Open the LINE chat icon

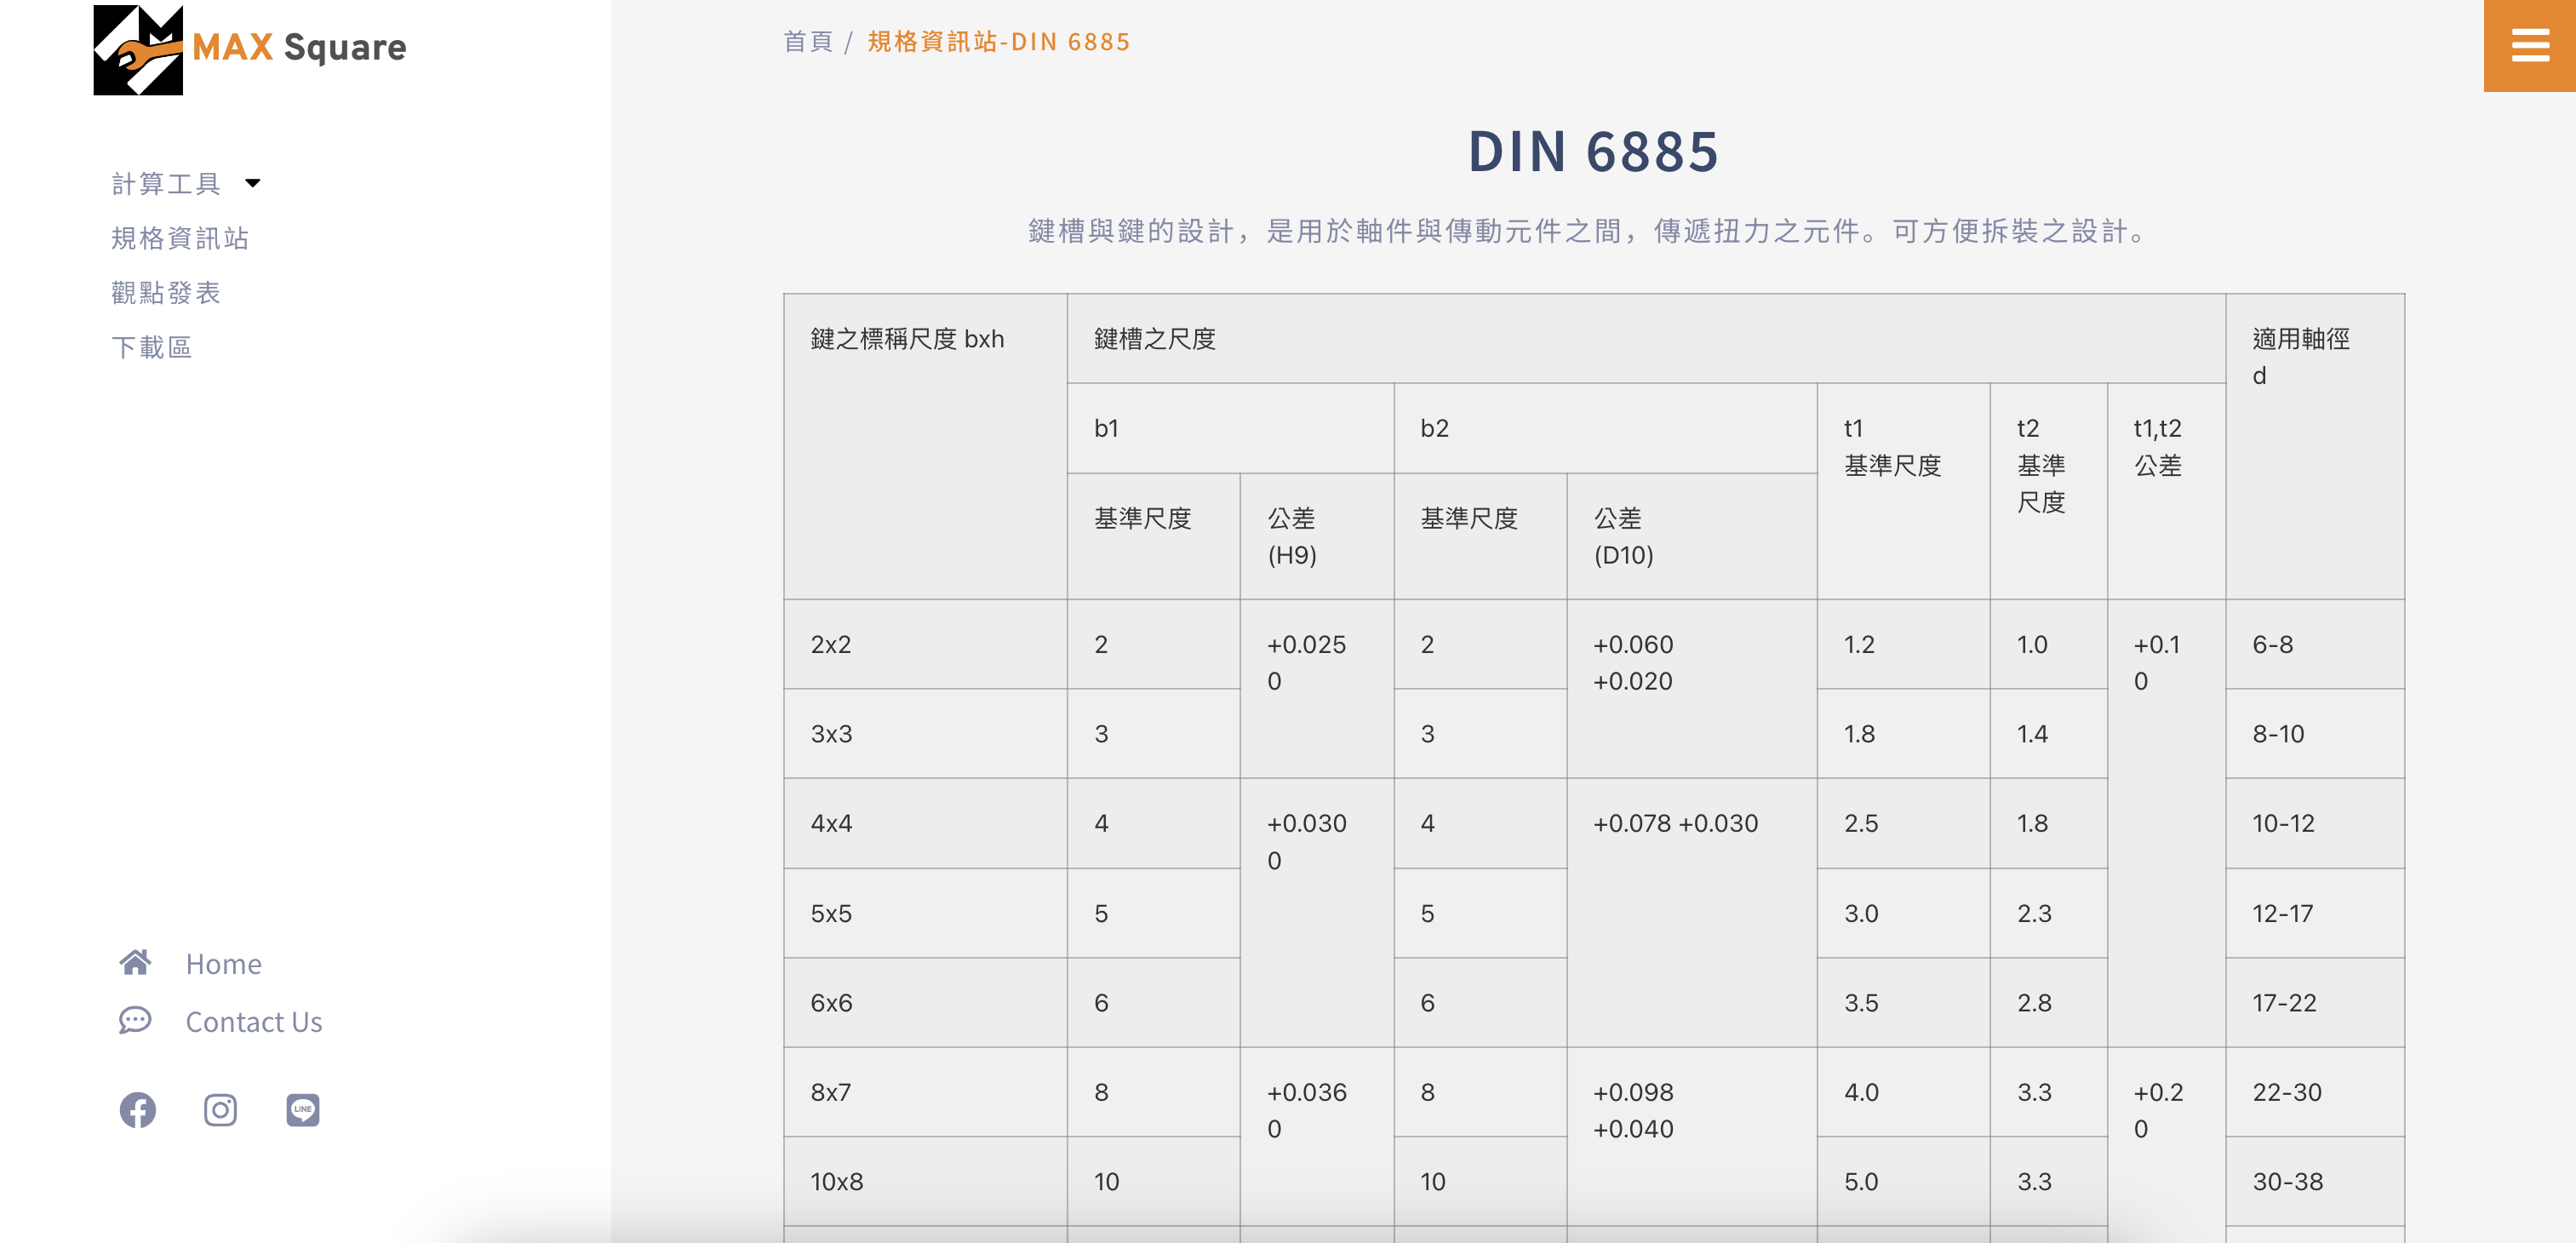tap(303, 1110)
